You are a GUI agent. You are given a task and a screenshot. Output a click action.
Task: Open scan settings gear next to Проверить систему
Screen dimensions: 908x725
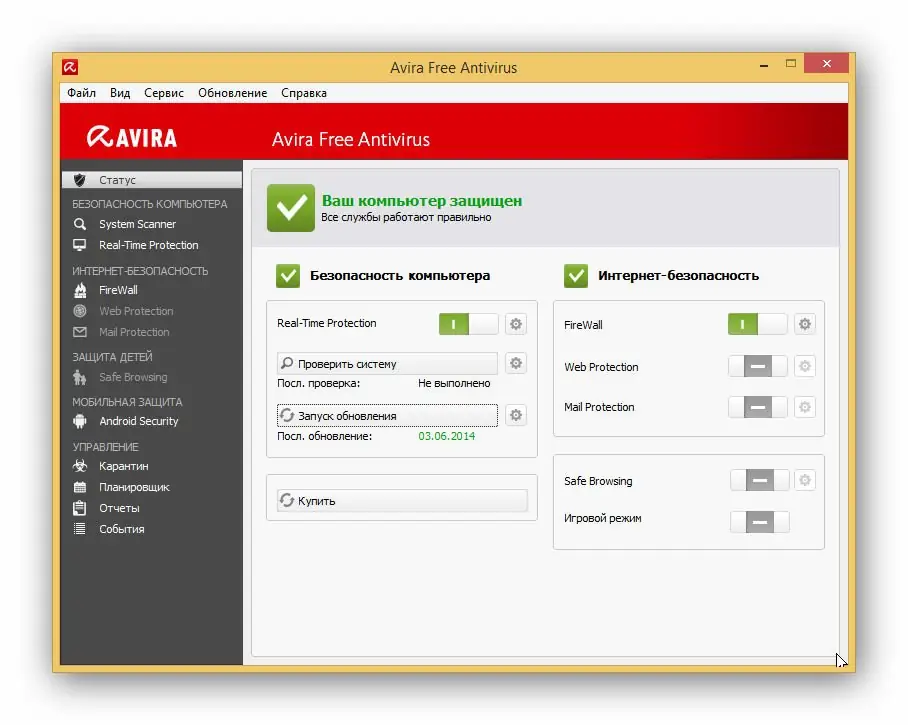(516, 363)
